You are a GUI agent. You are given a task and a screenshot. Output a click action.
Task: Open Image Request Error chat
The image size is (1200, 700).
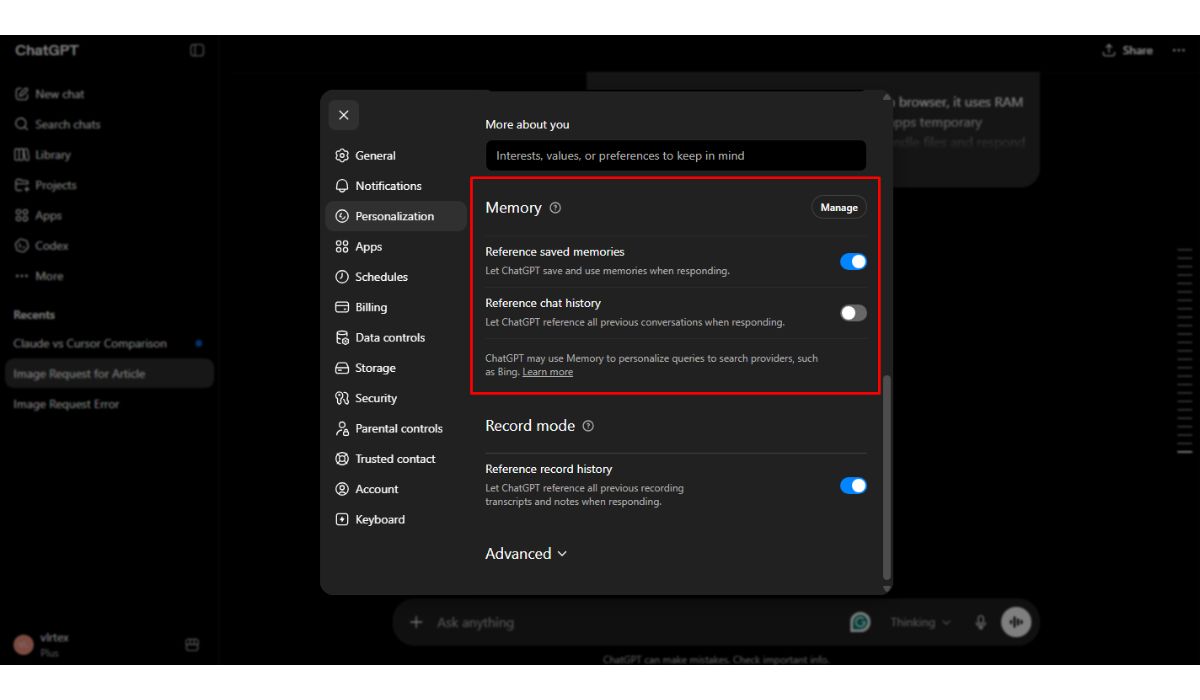[x=110, y=405]
